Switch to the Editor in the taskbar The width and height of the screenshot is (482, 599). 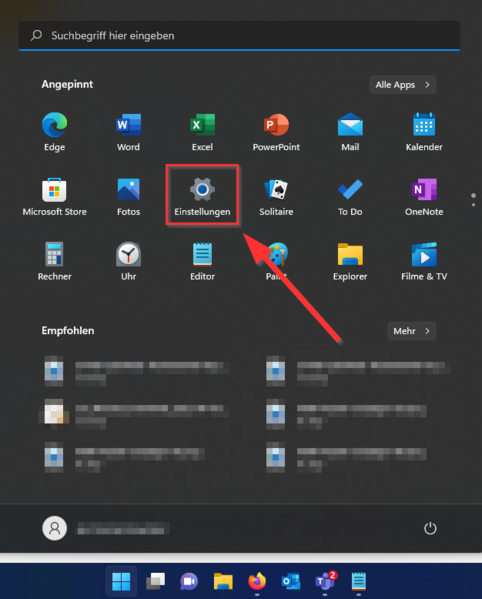point(359,581)
